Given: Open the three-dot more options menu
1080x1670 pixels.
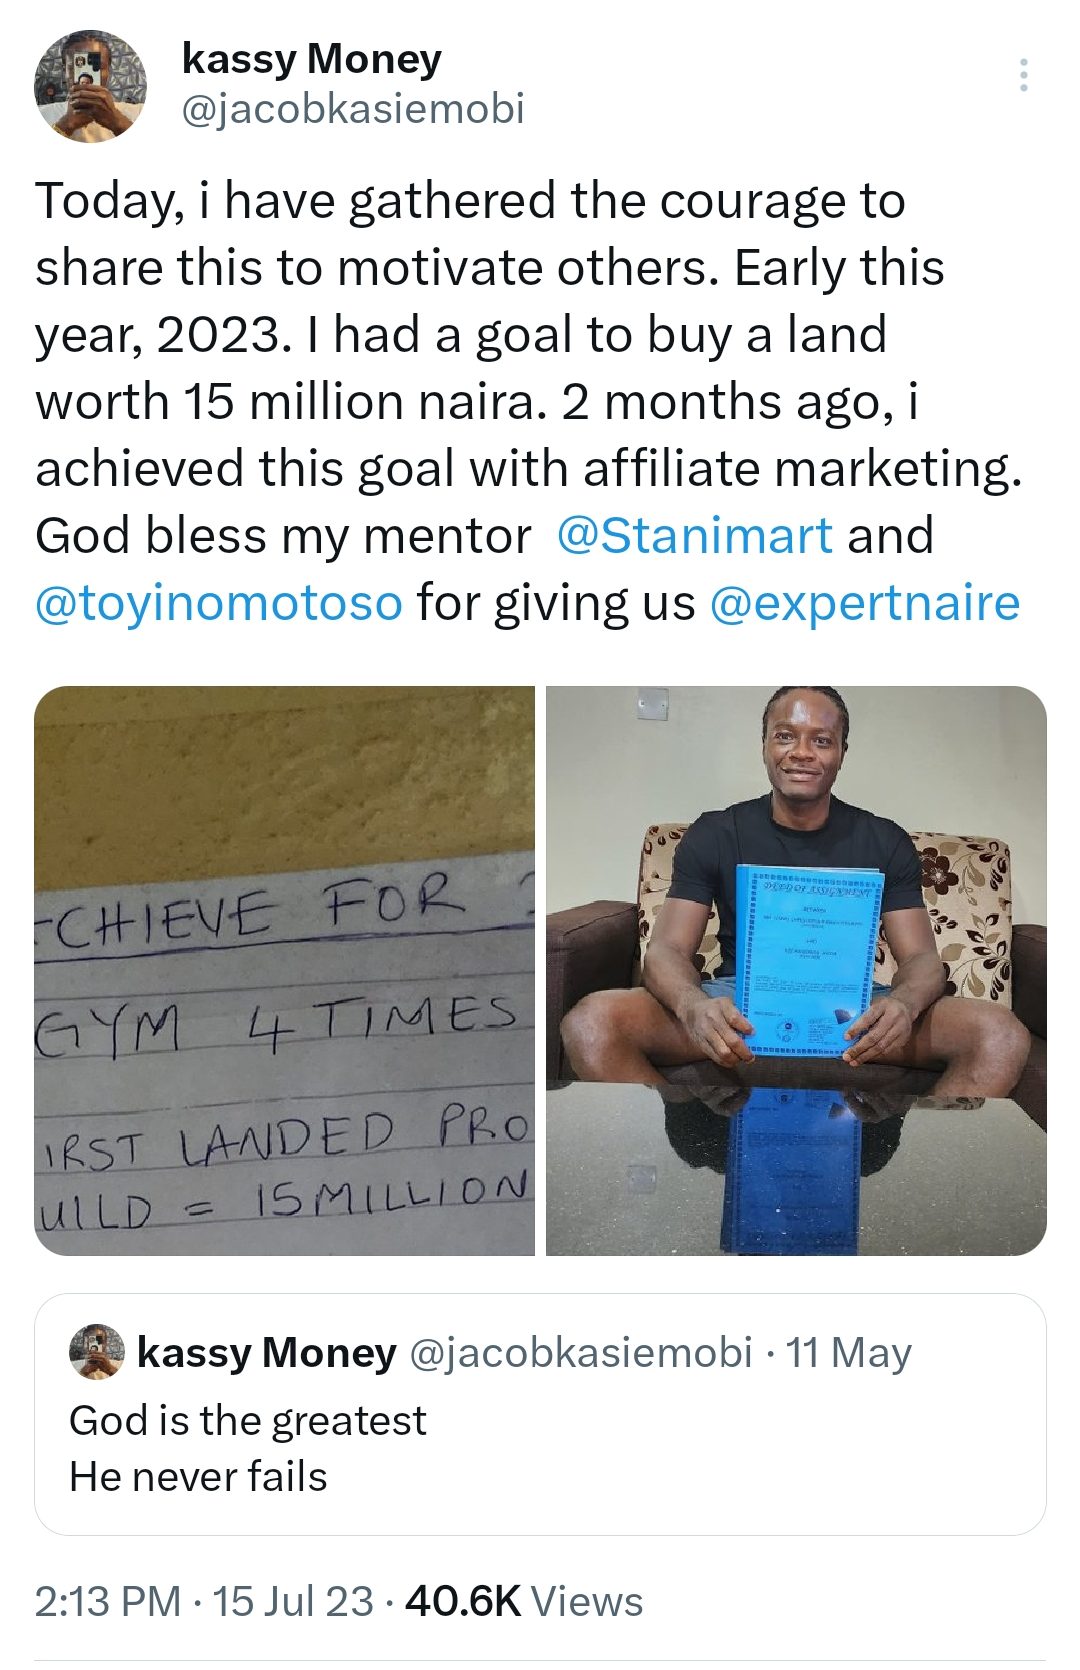Looking at the screenshot, I should coord(1023,76).
